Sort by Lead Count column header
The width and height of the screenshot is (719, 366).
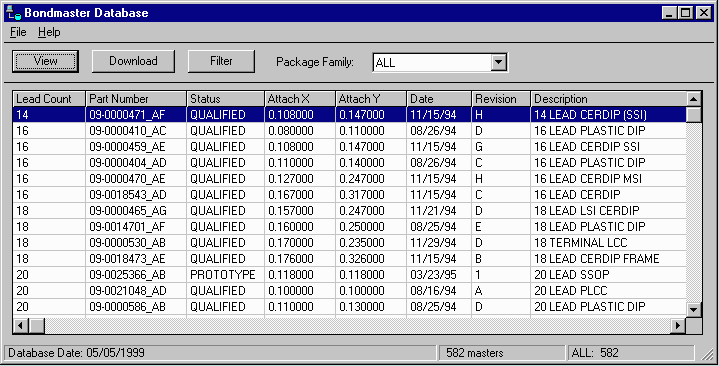[x=49, y=99]
